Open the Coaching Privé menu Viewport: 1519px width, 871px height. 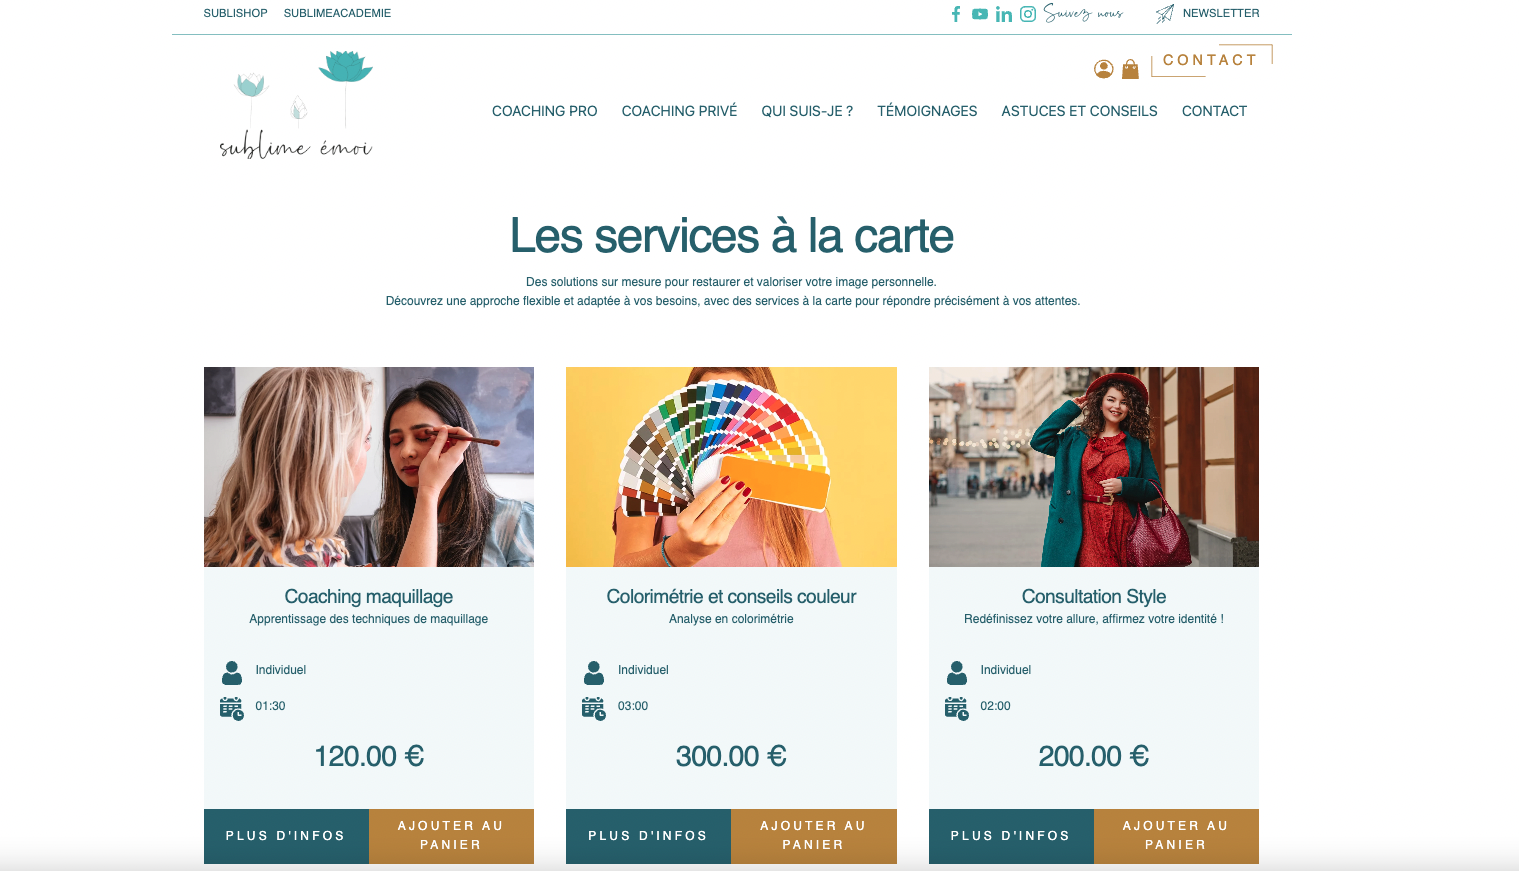pos(679,111)
